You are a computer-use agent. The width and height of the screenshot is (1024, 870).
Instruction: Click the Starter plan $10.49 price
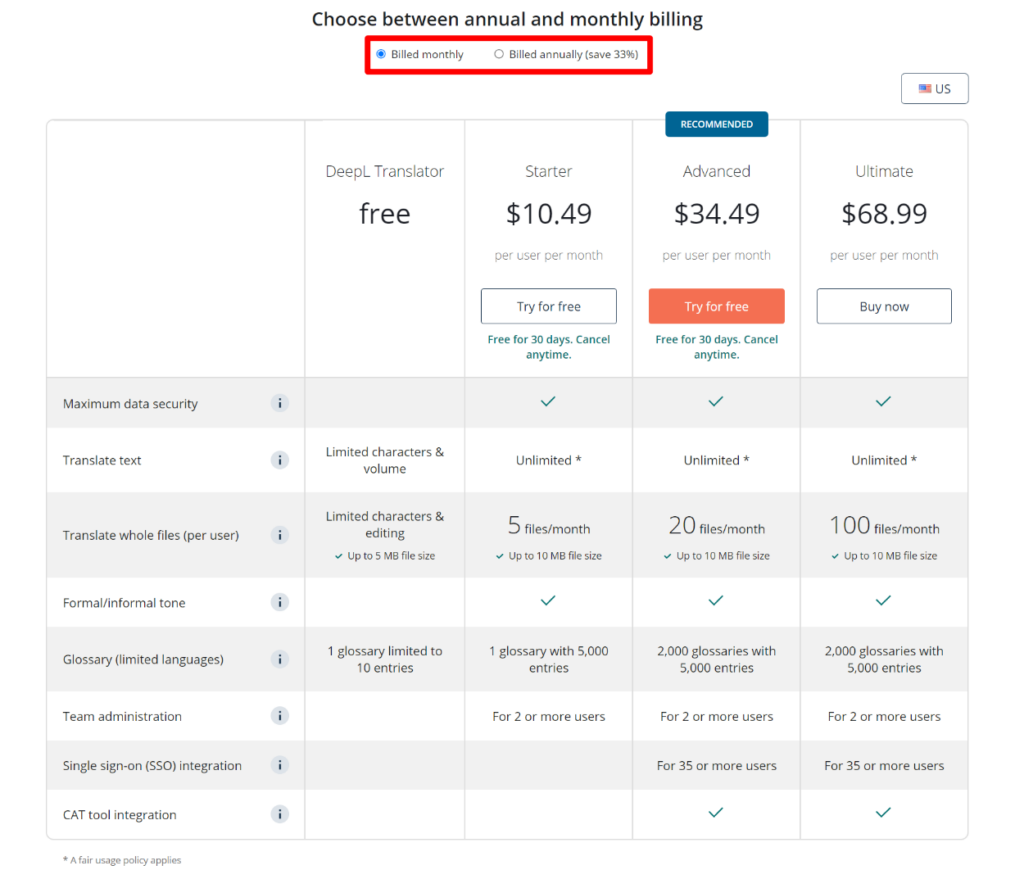548,214
